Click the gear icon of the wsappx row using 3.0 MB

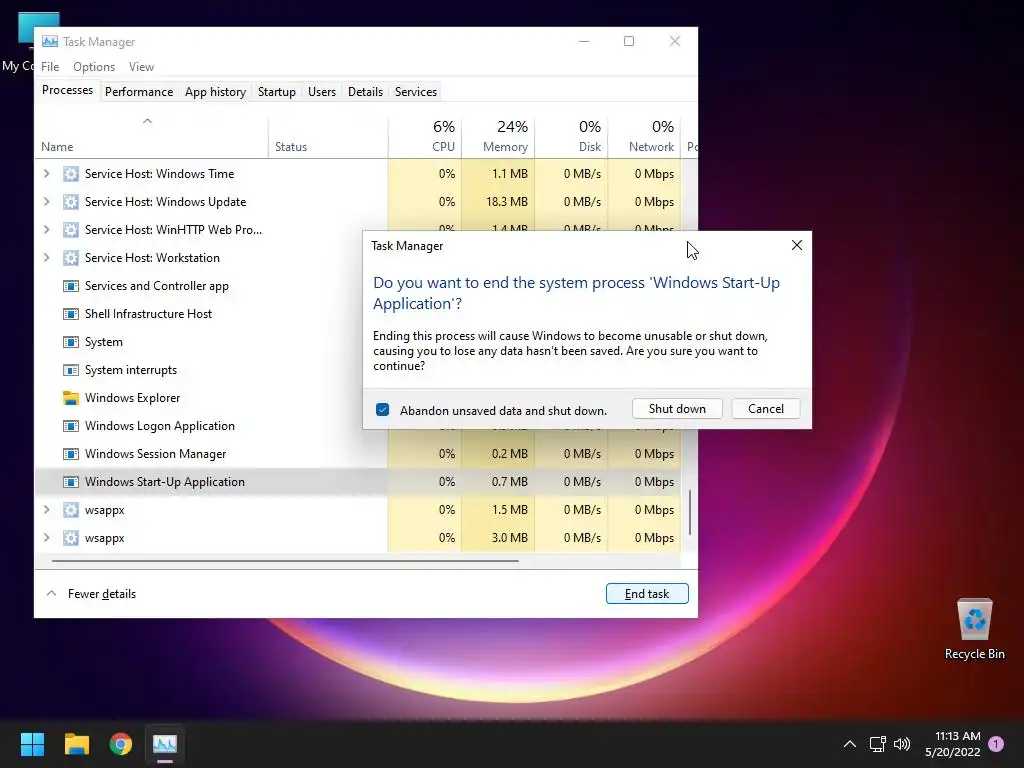[x=71, y=538]
